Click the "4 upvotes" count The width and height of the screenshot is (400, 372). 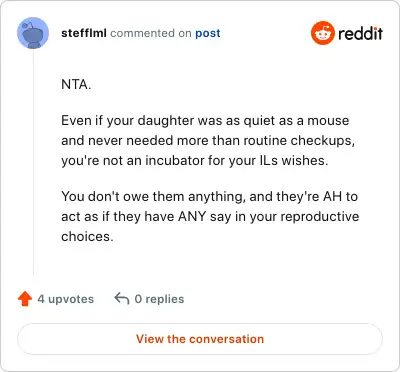[66, 299]
